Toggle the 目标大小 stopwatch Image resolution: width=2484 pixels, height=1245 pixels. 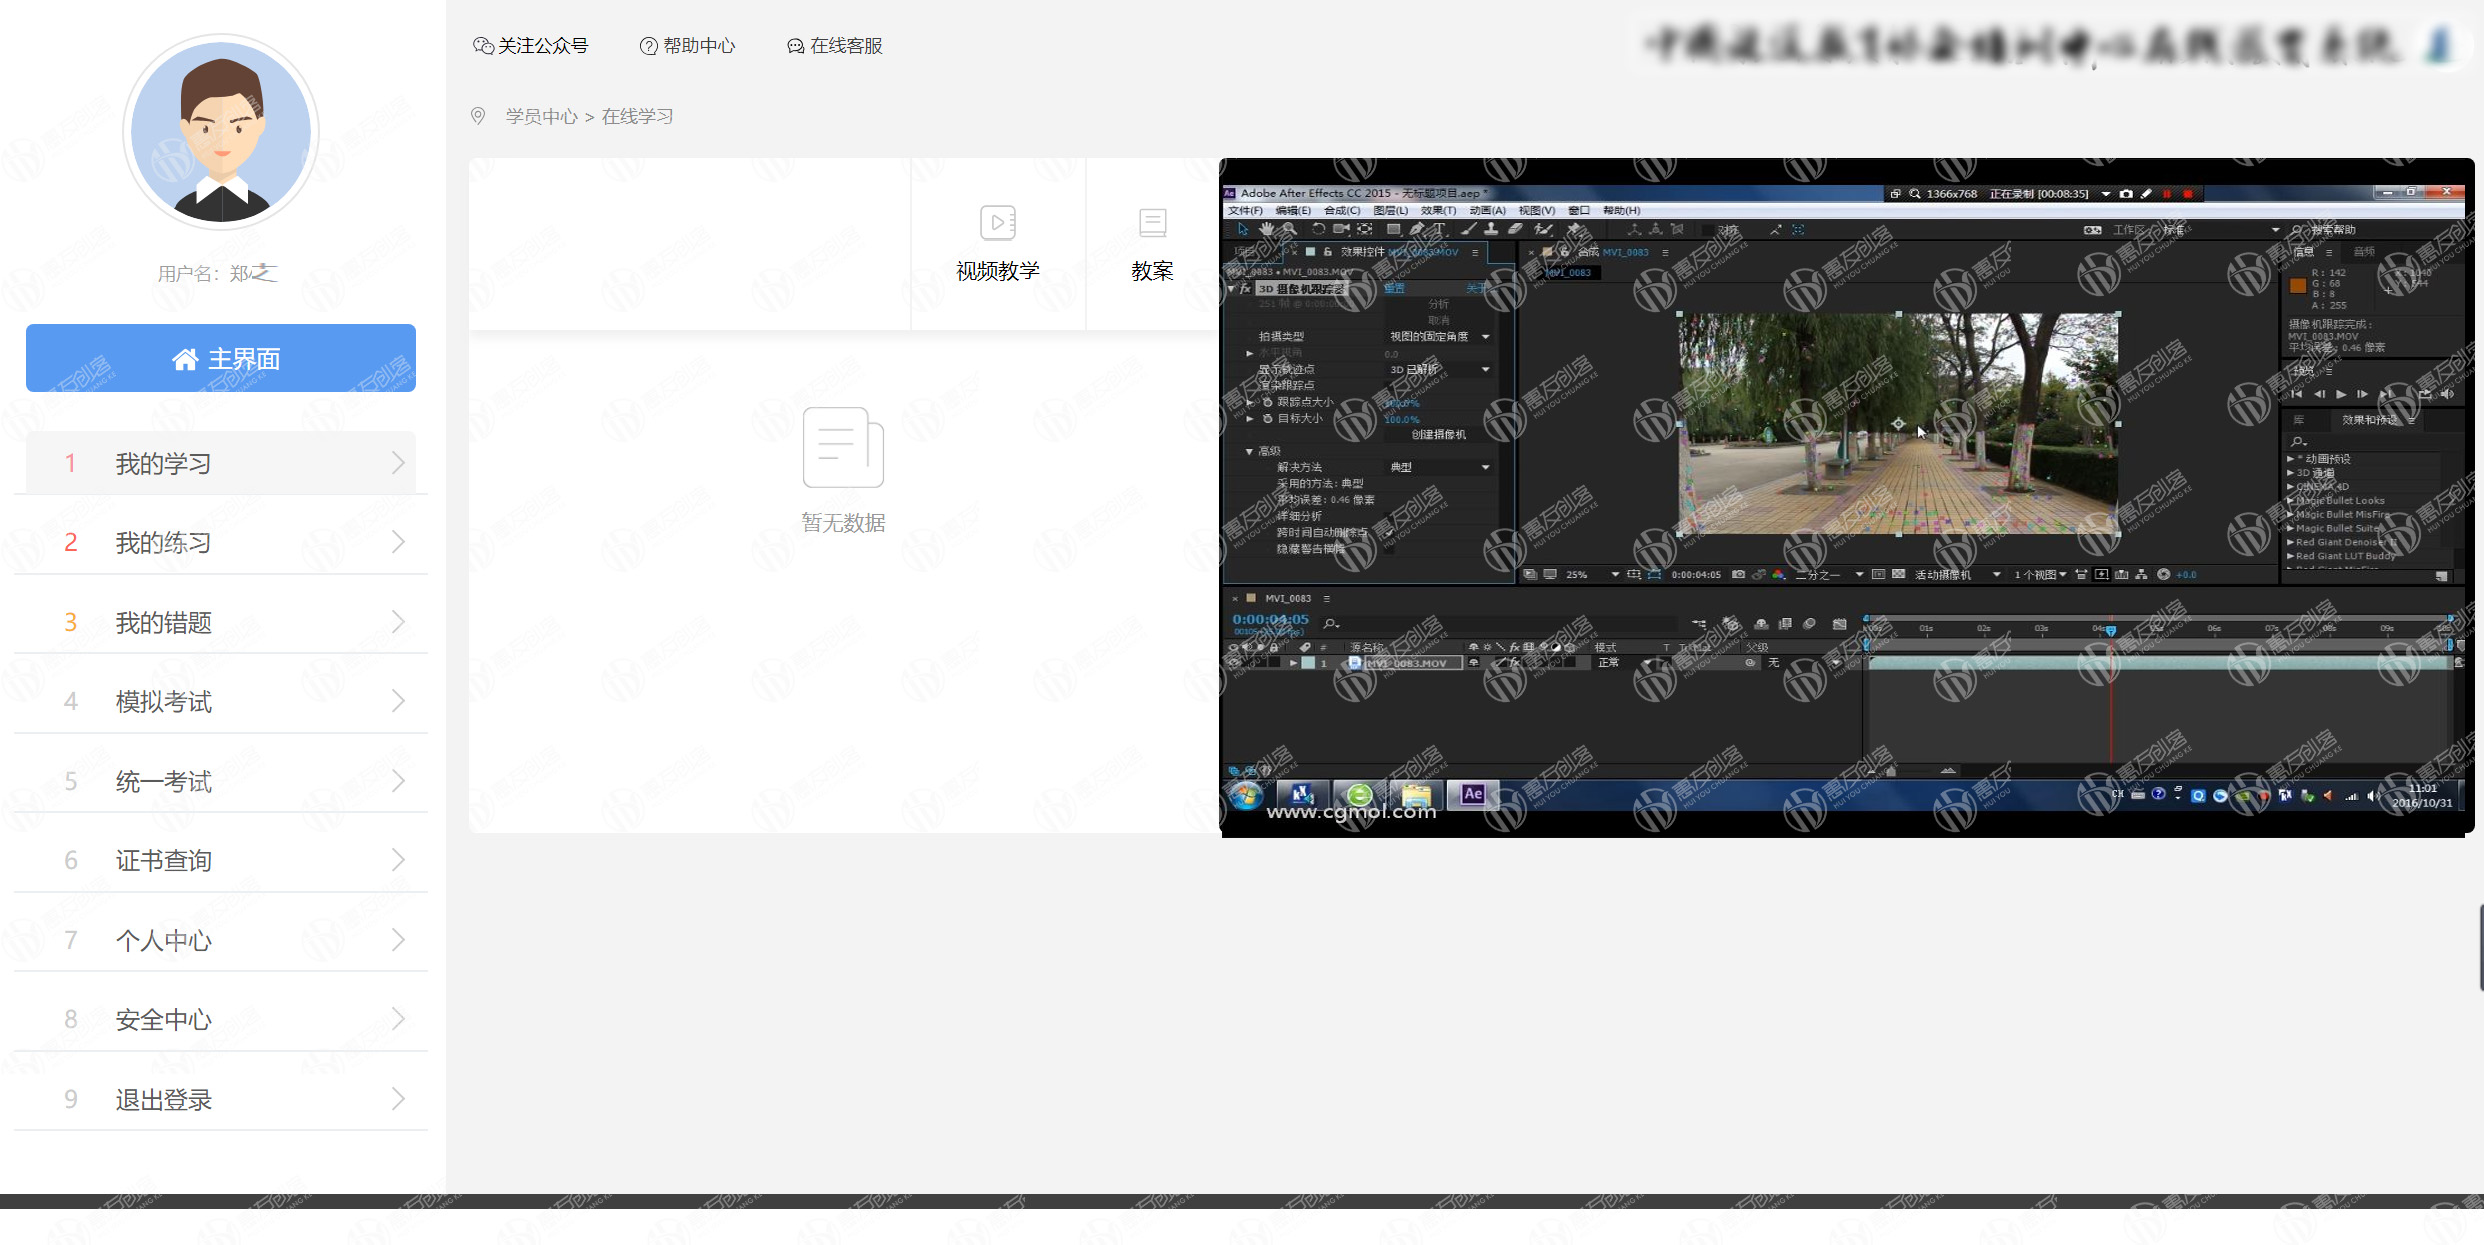(1268, 419)
